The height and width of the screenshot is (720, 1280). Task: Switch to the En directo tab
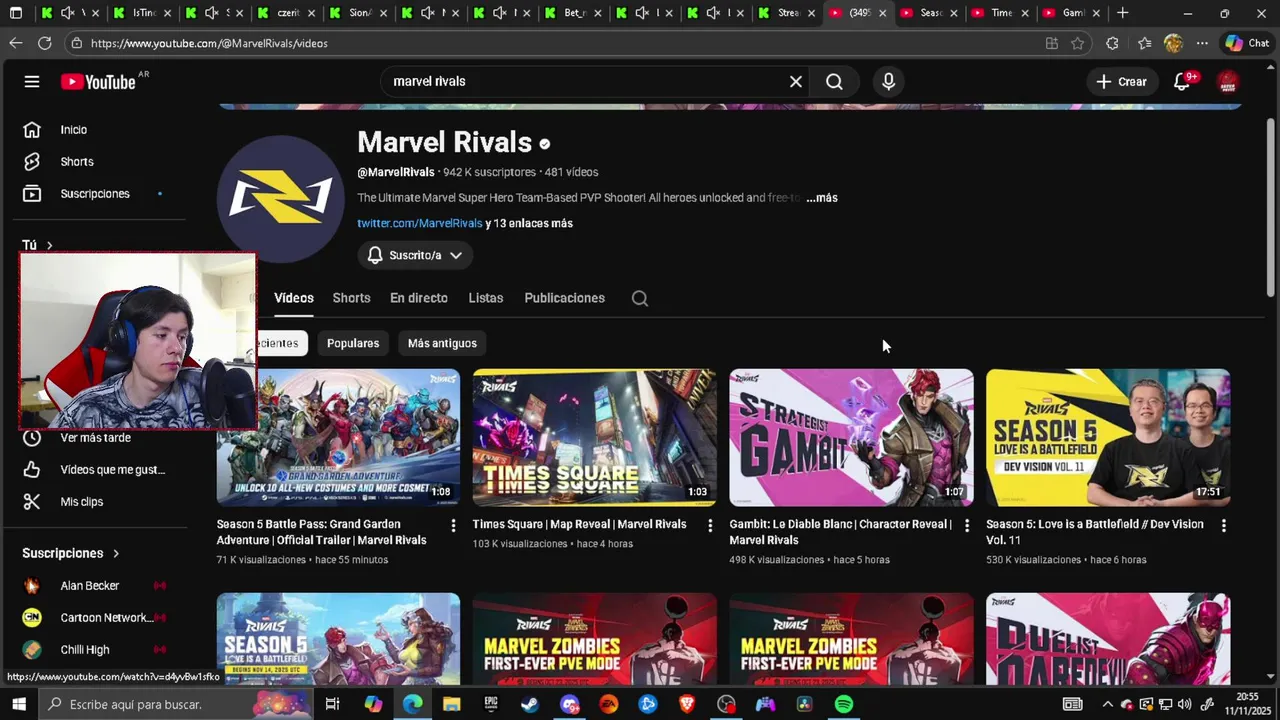click(419, 298)
